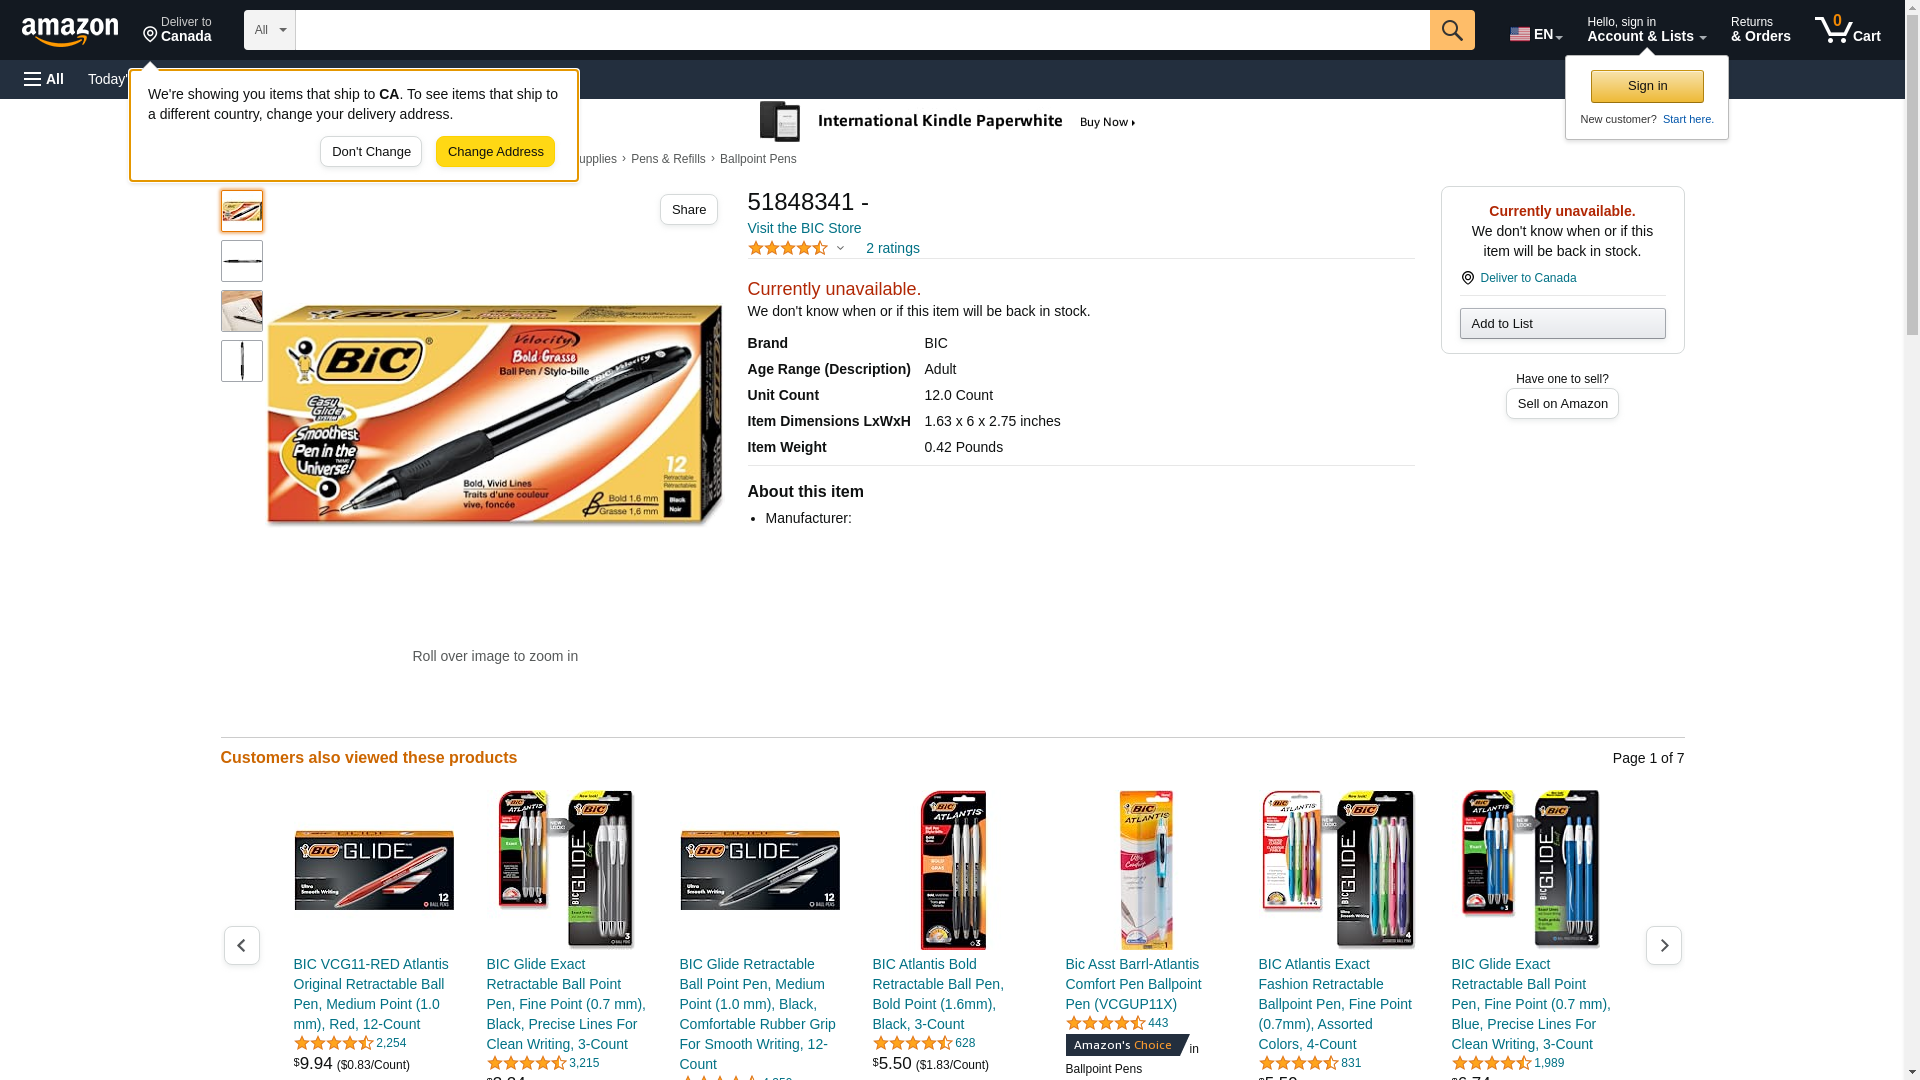The height and width of the screenshot is (1080, 1920).
Task: Select Pens & Refills breadcrumb
Action: pos(668,159)
